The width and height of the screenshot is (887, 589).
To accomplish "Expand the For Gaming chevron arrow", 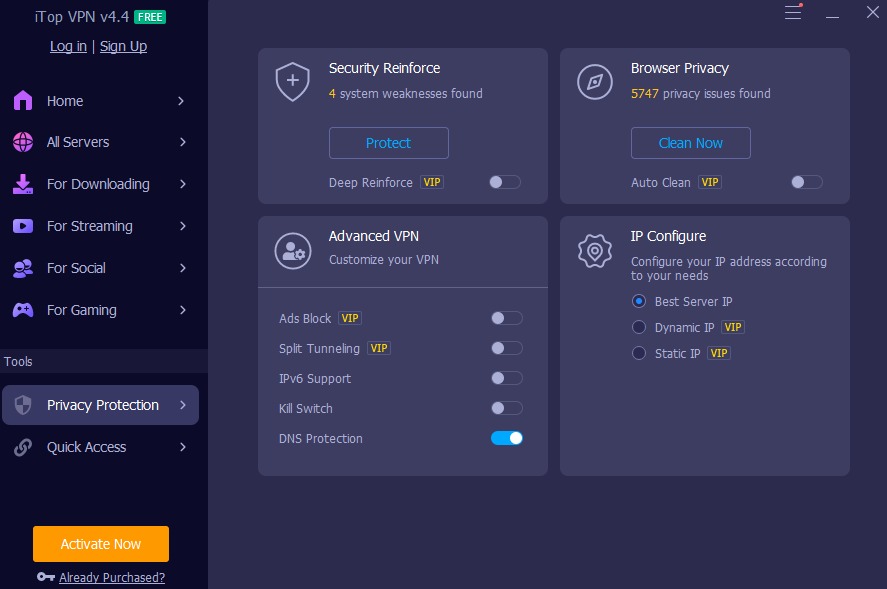I will pyautogui.click(x=182, y=310).
